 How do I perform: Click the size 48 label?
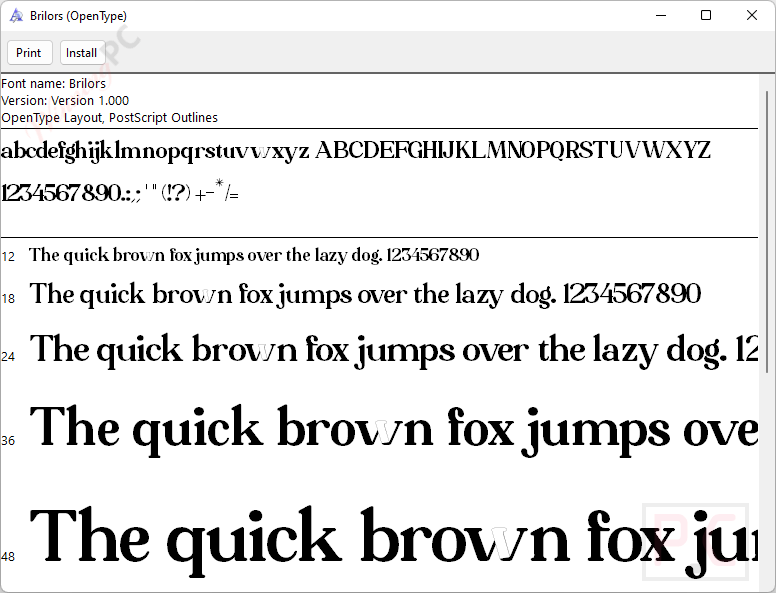click(8, 557)
